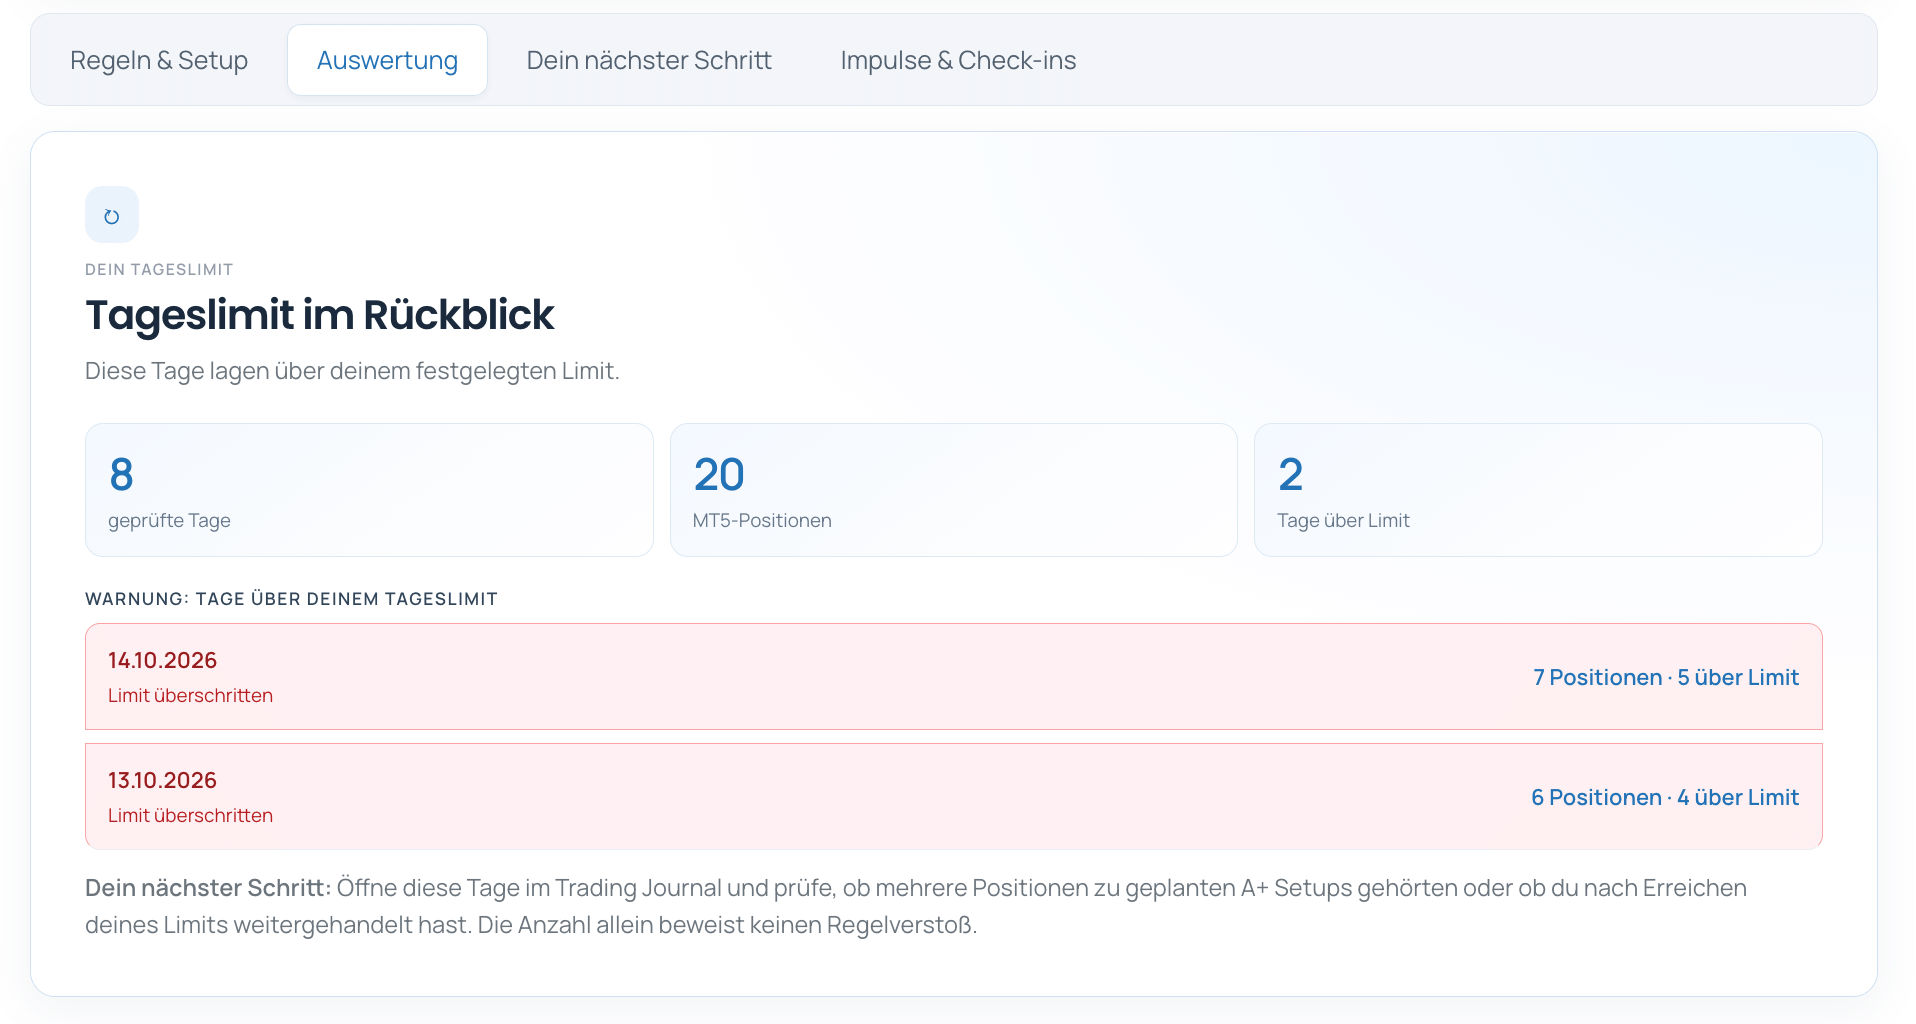Click the WARNUNG: TAGE ÜBER DEINEM TAGESLIMIT heading
1916x1024 pixels.
point(291,599)
